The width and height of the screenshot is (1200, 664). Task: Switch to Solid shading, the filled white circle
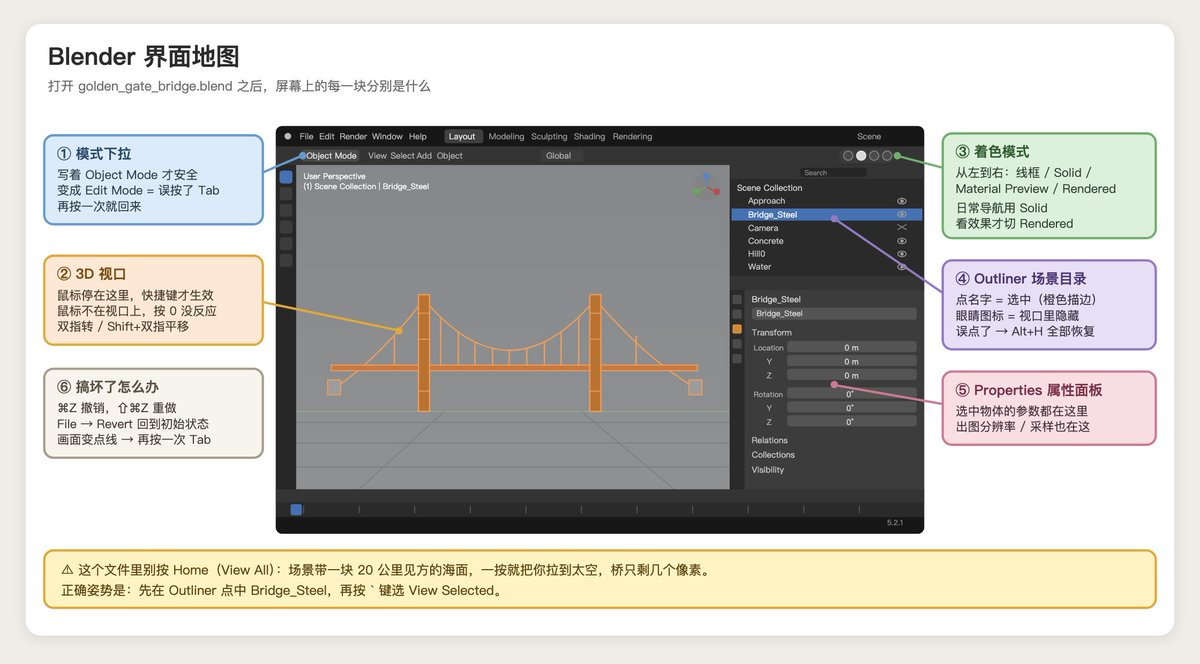(861, 156)
